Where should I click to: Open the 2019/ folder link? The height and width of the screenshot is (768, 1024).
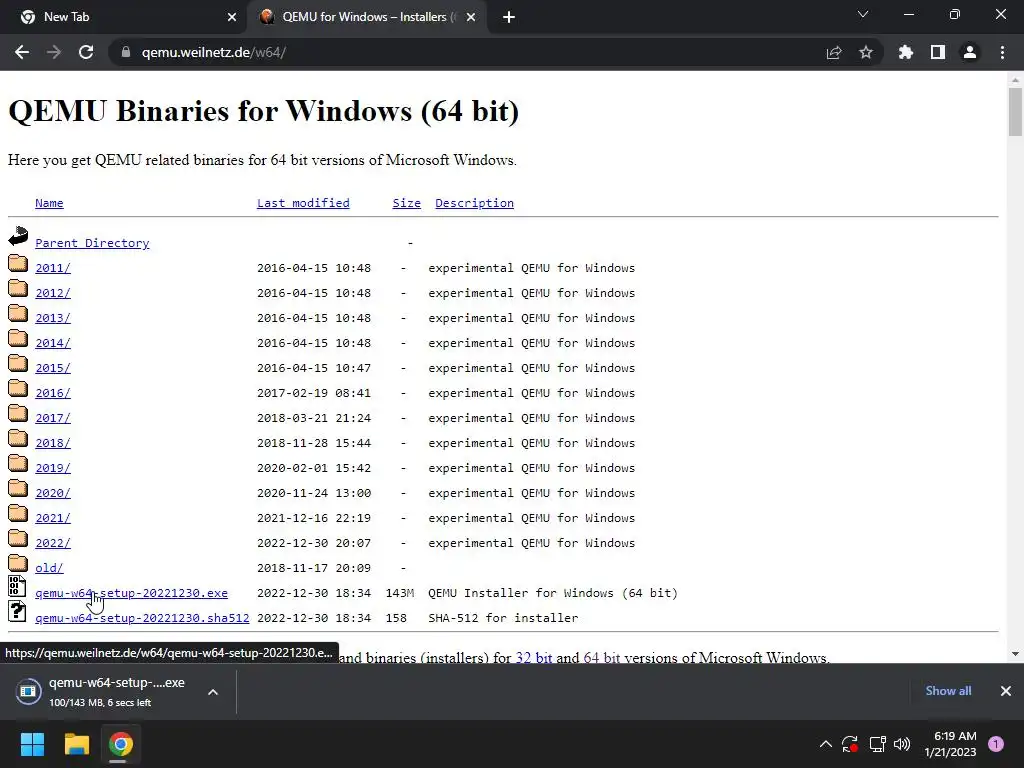[53, 468]
